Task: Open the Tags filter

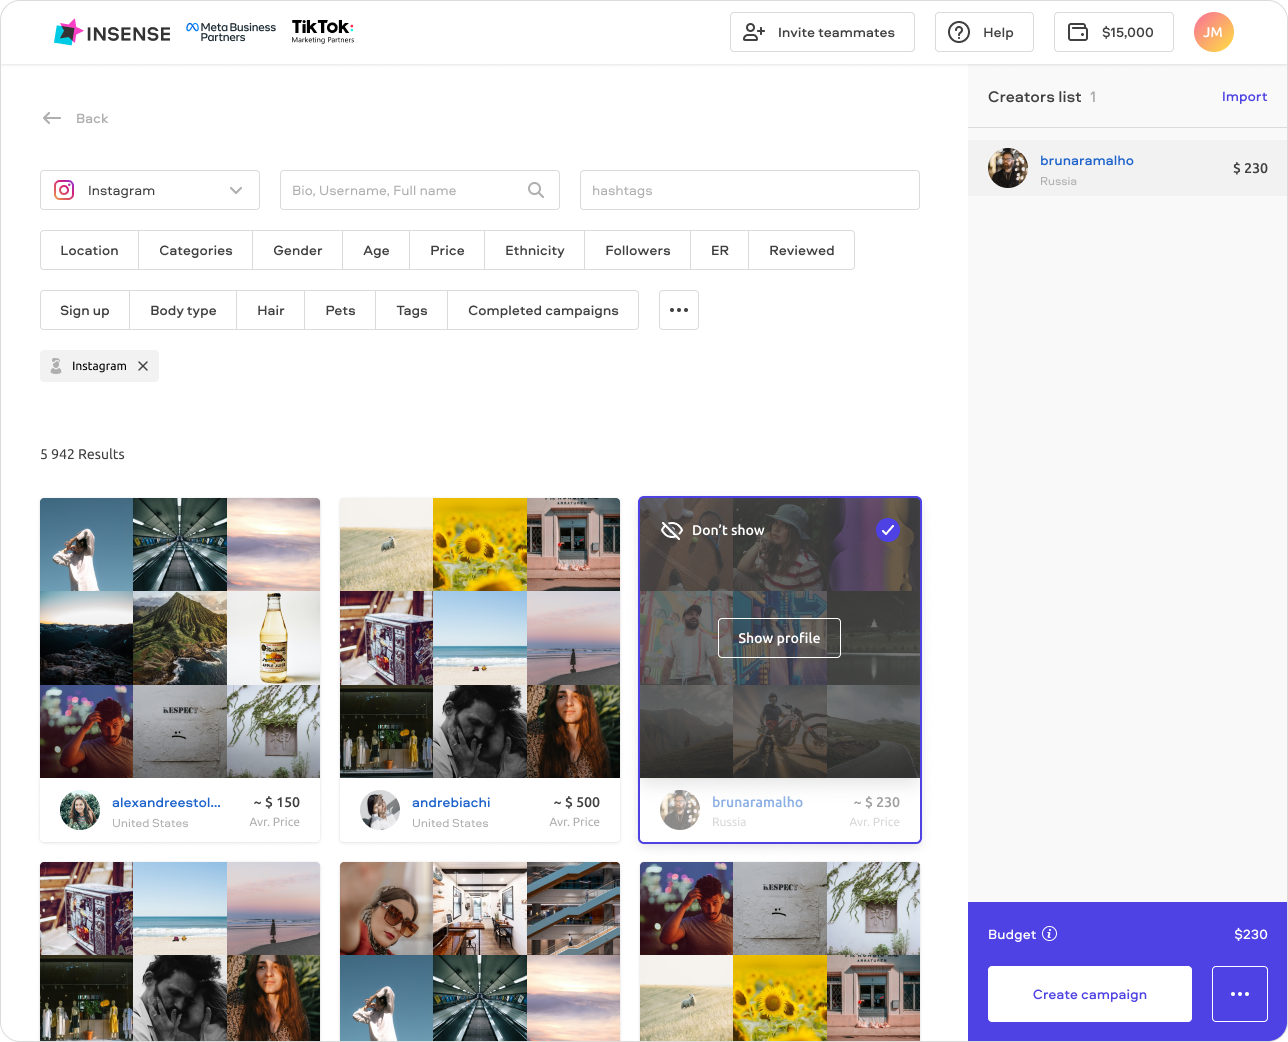Action: pyautogui.click(x=412, y=310)
